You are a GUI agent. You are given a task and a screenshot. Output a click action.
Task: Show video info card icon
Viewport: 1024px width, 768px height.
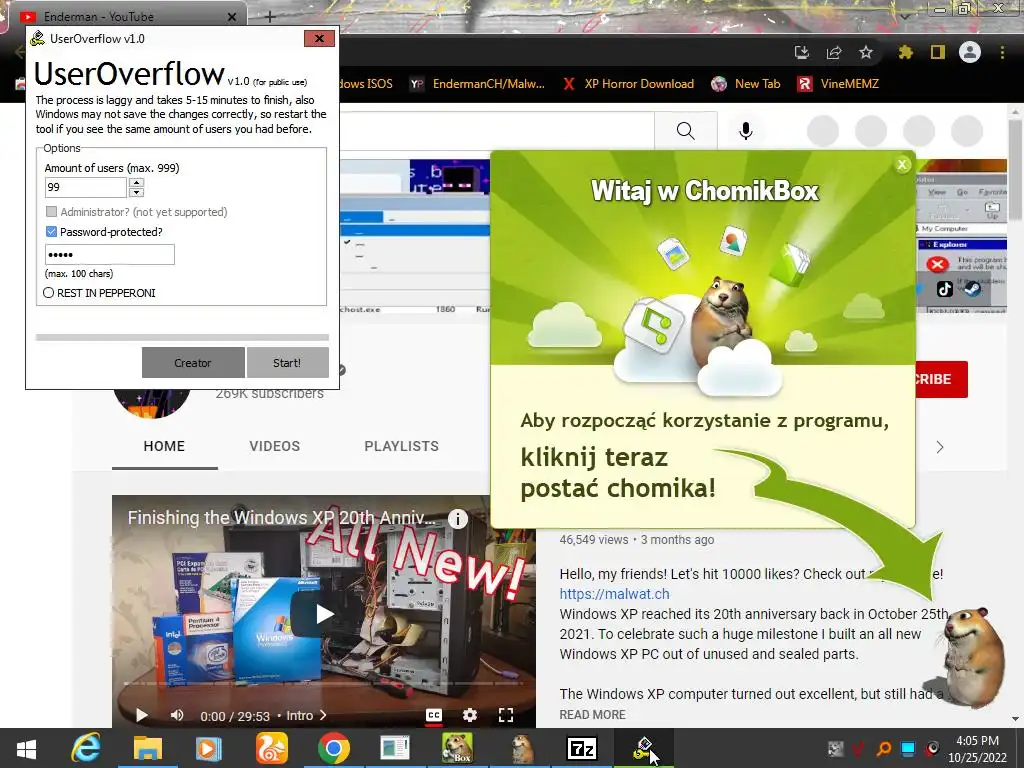point(458,519)
